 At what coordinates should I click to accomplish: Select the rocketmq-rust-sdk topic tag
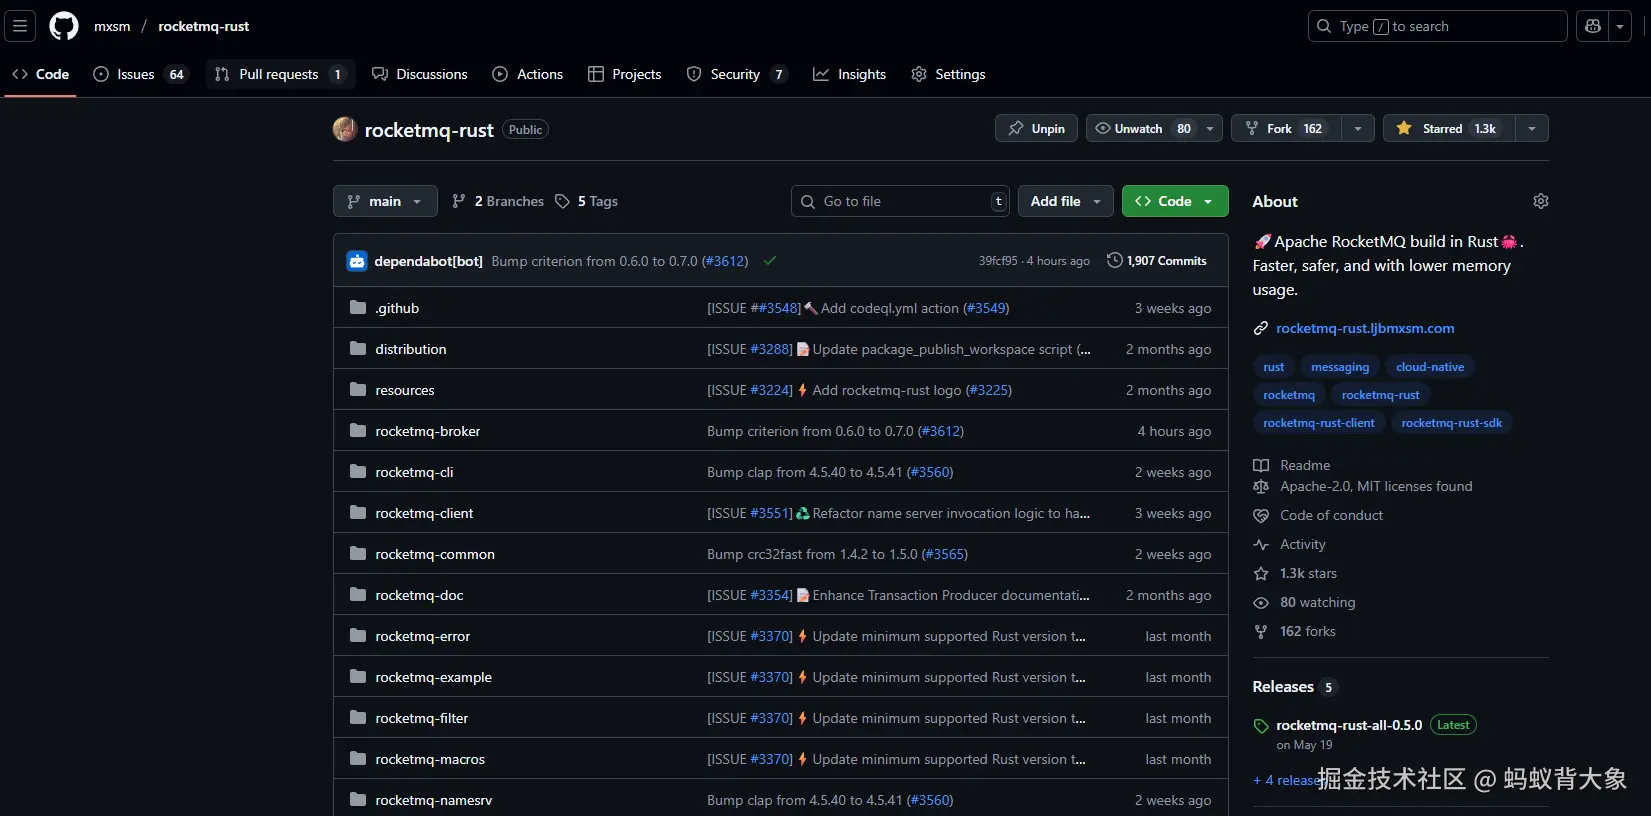tap(1452, 423)
